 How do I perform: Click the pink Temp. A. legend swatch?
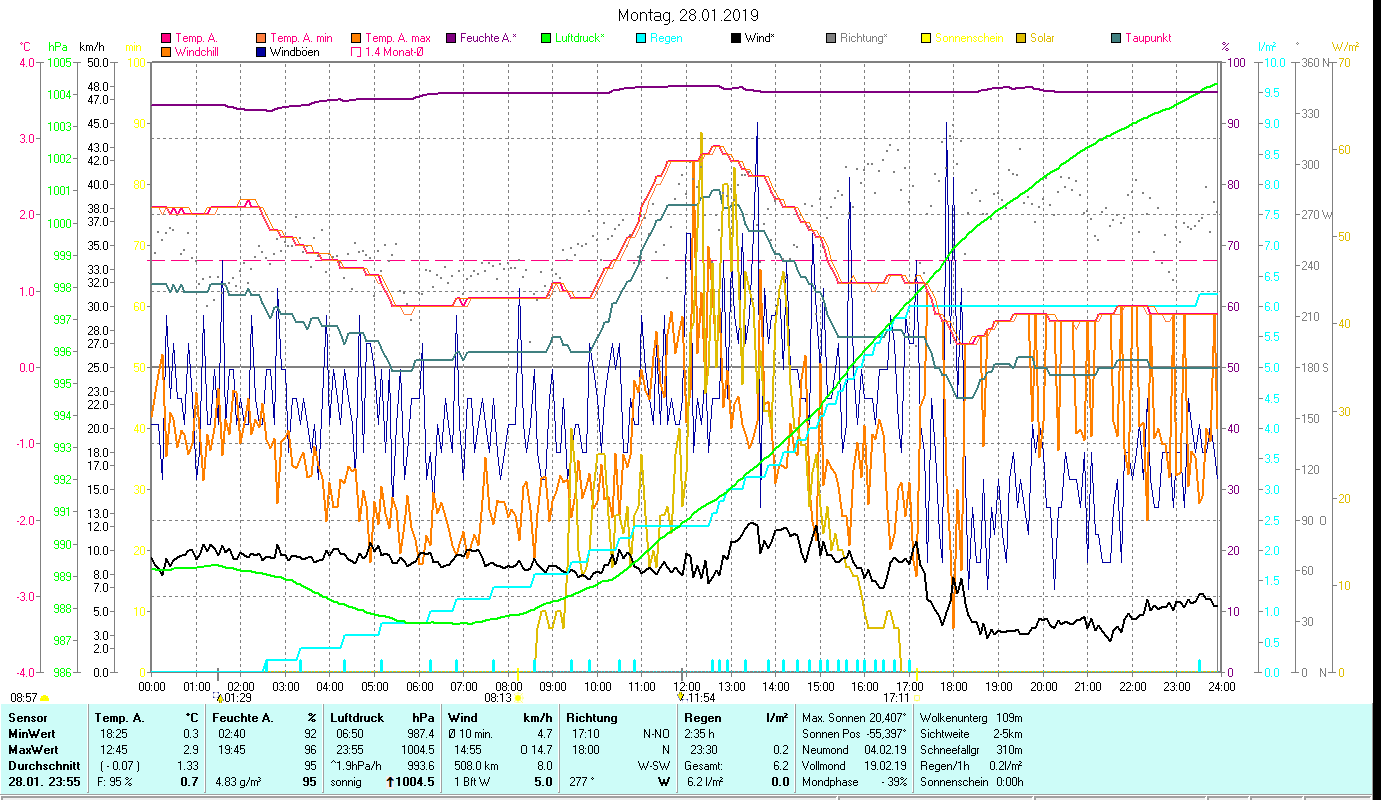click(166, 38)
